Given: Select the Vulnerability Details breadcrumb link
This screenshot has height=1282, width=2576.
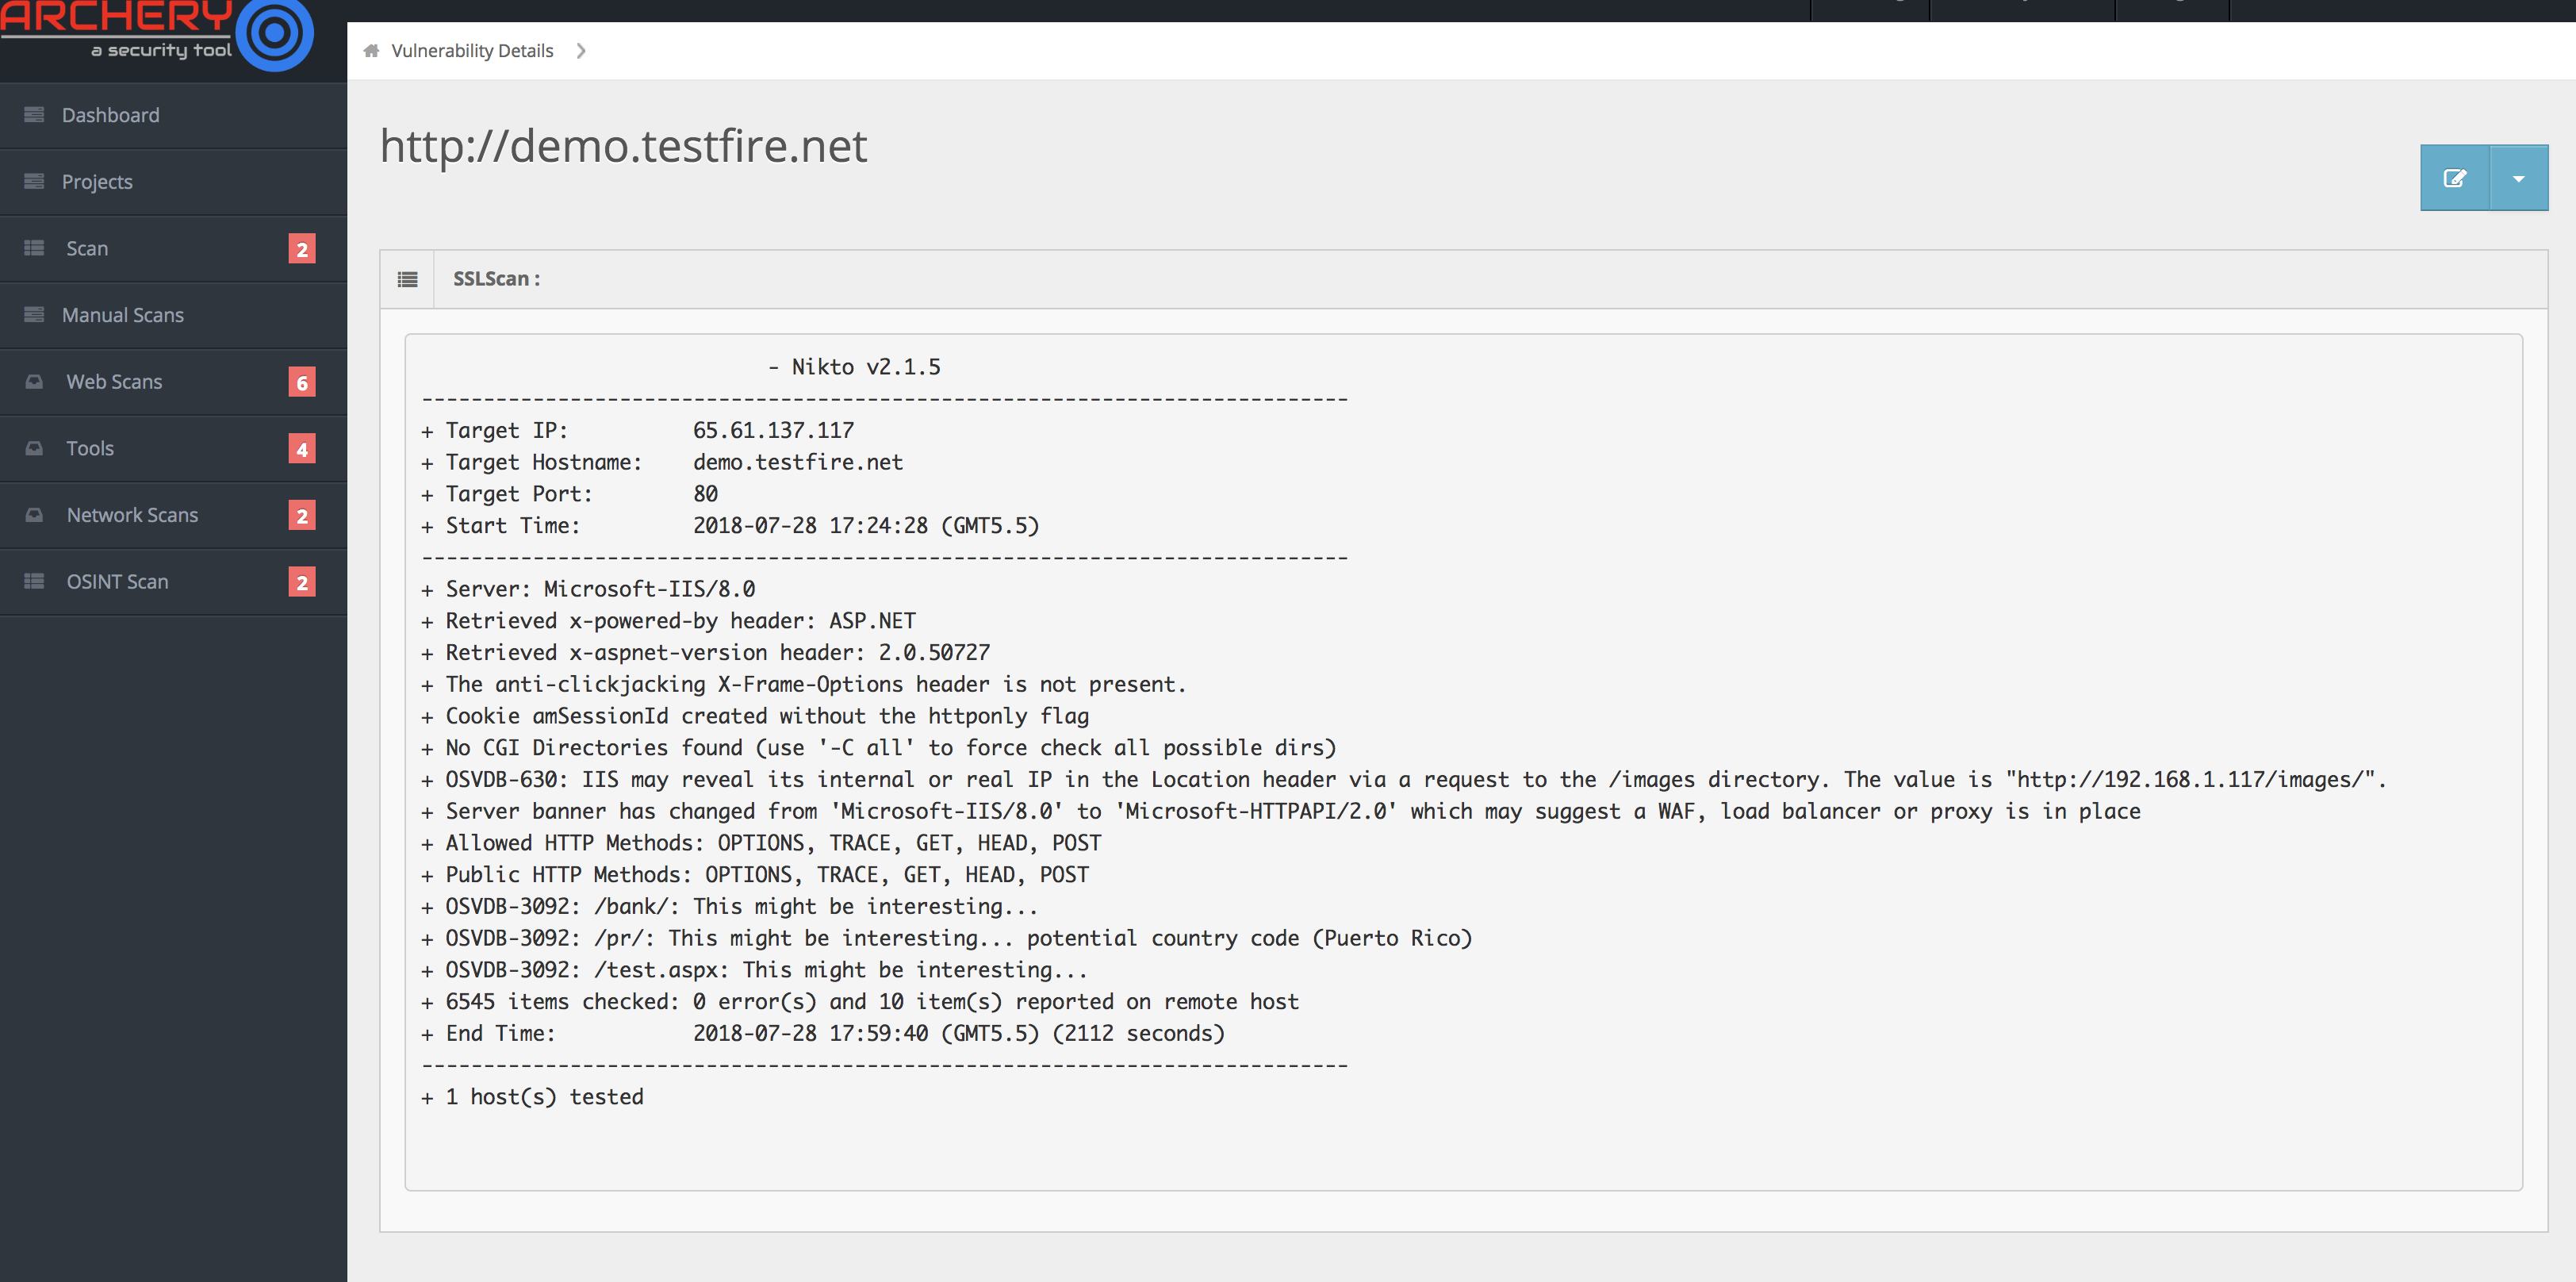Looking at the screenshot, I should 472,51.
